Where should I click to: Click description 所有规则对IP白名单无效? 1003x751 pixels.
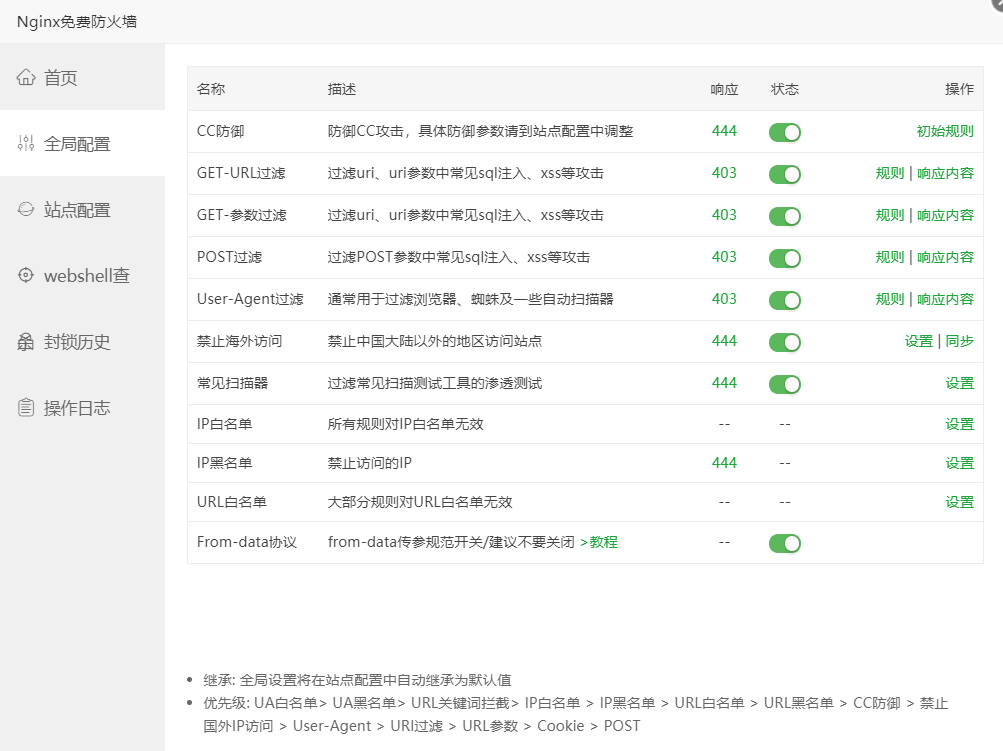pyautogui.click(x=406, y=424)
